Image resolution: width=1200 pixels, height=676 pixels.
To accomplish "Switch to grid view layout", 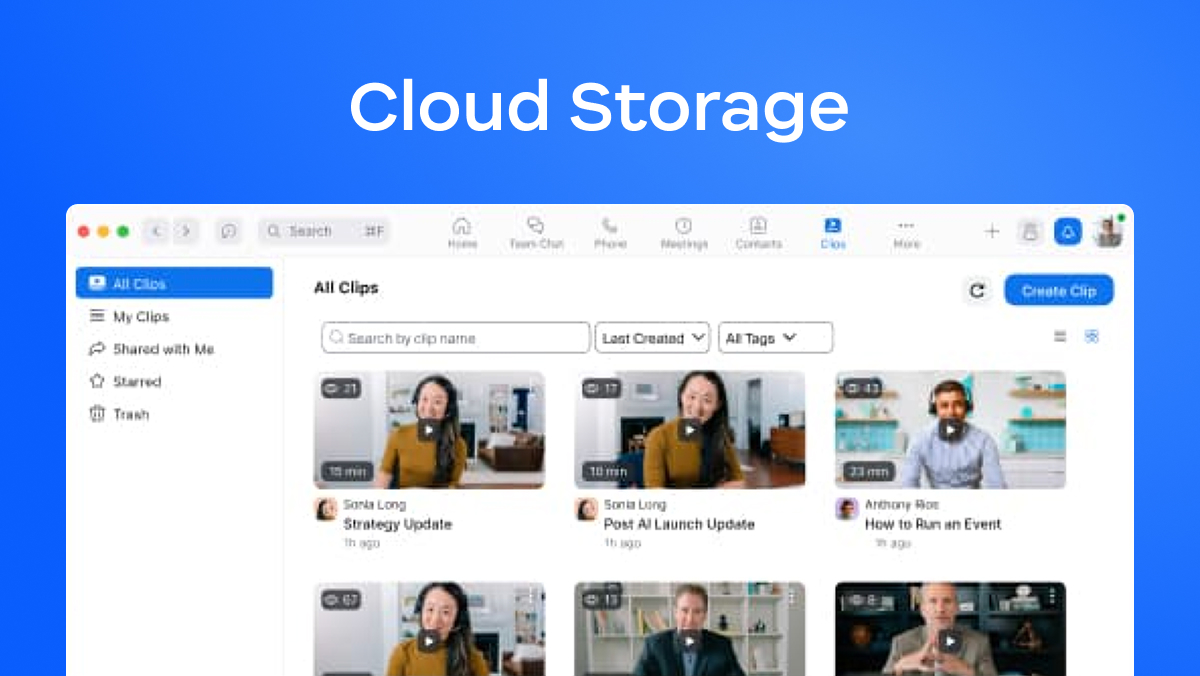I will coord(1092,337).
